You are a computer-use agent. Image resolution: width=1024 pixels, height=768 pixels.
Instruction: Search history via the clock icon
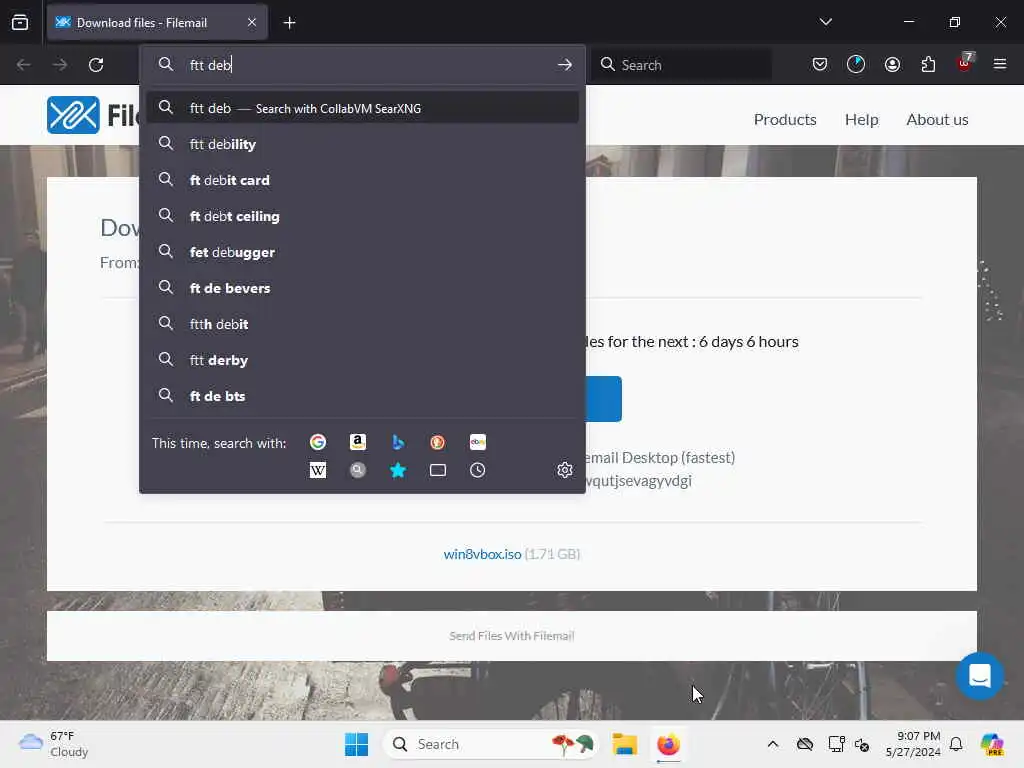point(477,470)
